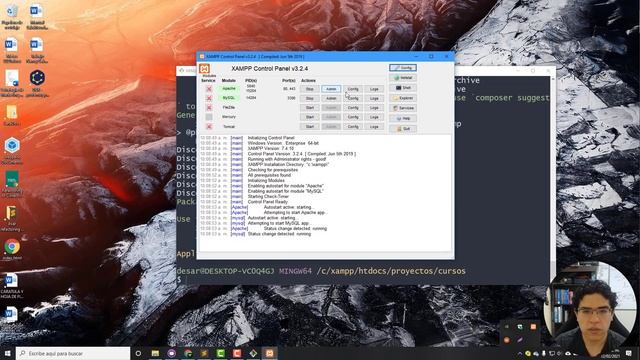Viewport: 640px width, 360px height.
Task: Open the blue cube desktop shortcut
Action: pyautogui.click(x=12, y=149)
